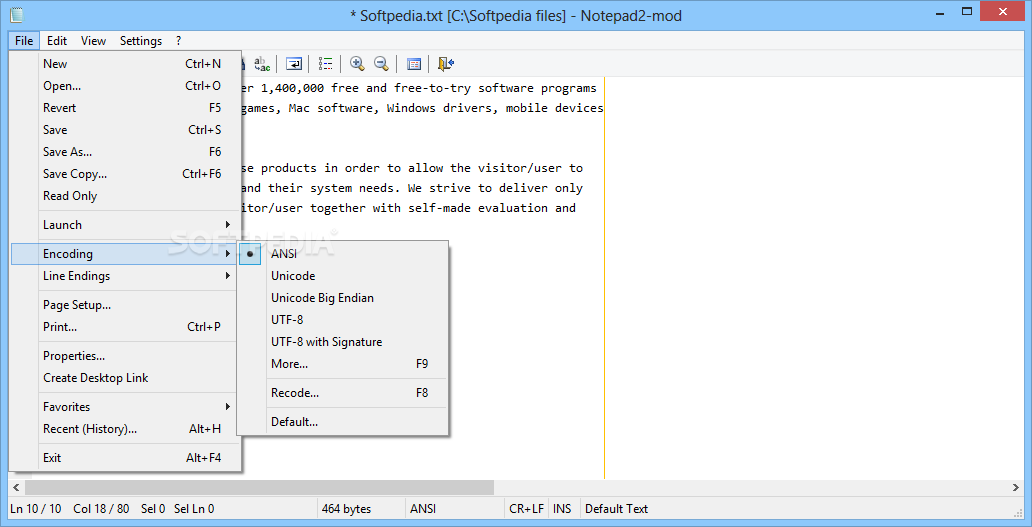Select Unicode encoding
Image resolution: width=1032 pixels, height=527 pixels.
[343, 276]
